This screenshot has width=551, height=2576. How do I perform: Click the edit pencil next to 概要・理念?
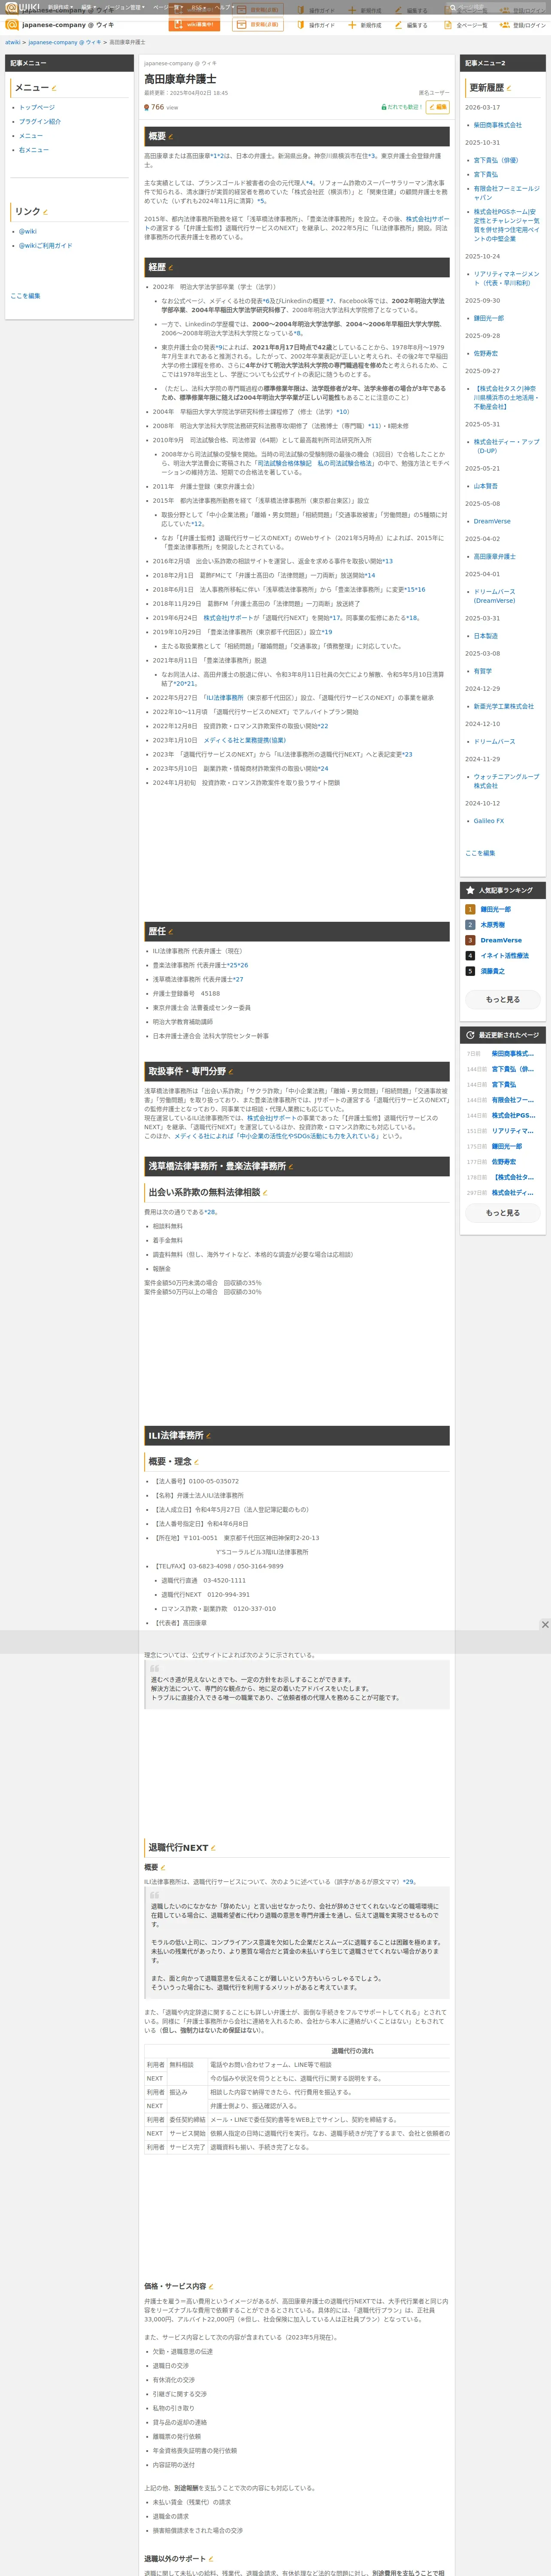click(x=196, y=1461)
